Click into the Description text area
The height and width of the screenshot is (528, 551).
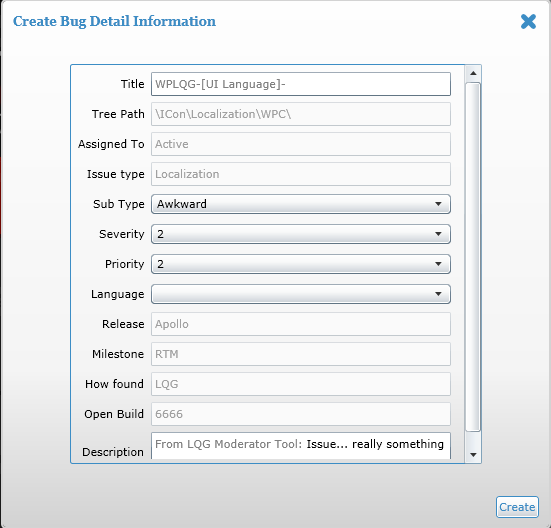point(301,445)
